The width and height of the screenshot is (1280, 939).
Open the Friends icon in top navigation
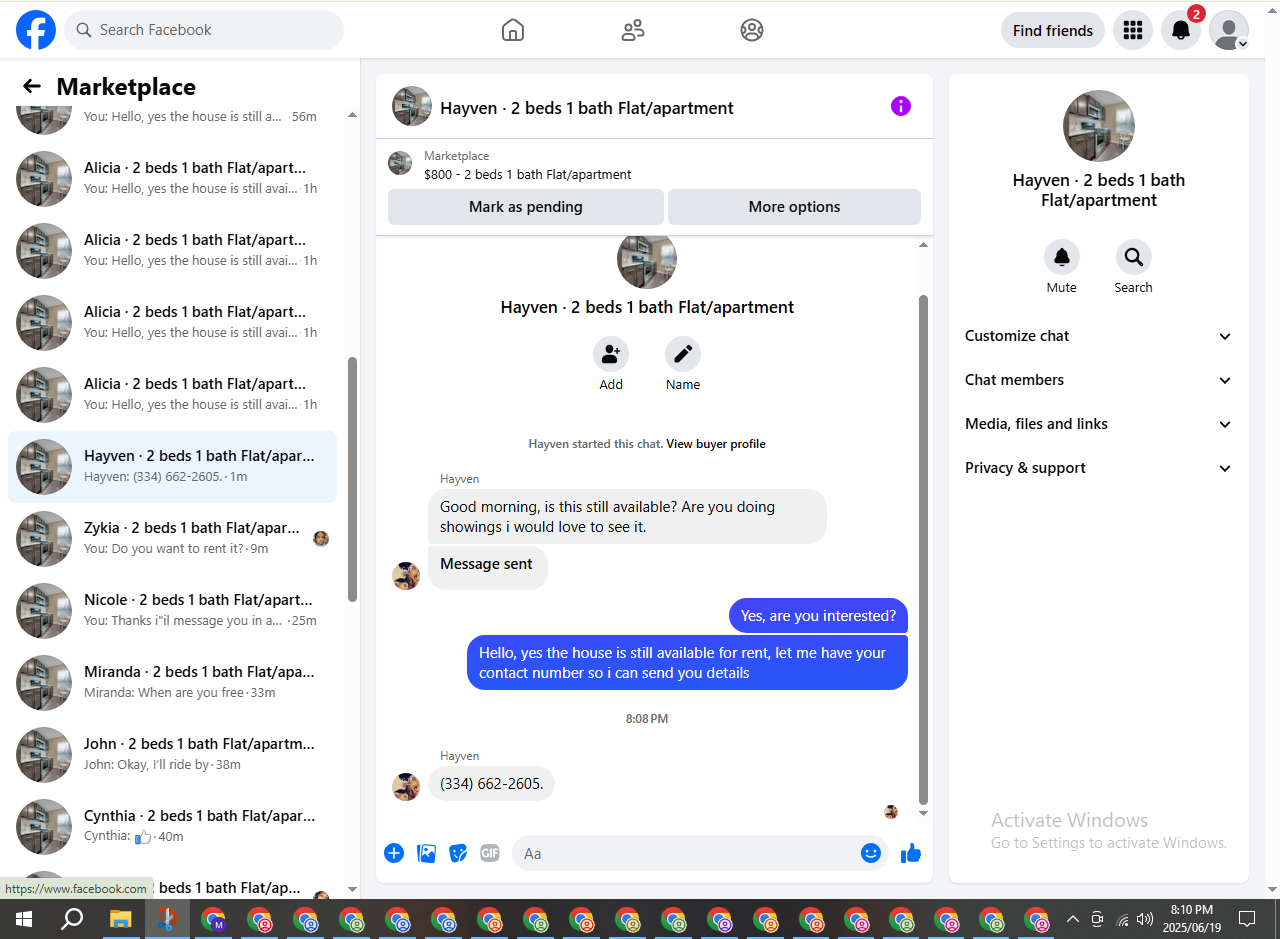633,30
